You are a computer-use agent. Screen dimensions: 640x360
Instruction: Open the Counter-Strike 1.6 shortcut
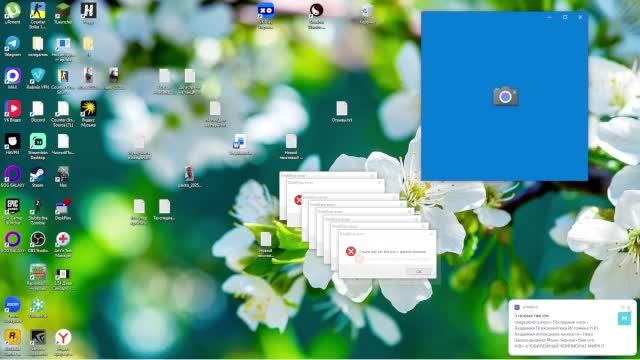tap(38, 11)
